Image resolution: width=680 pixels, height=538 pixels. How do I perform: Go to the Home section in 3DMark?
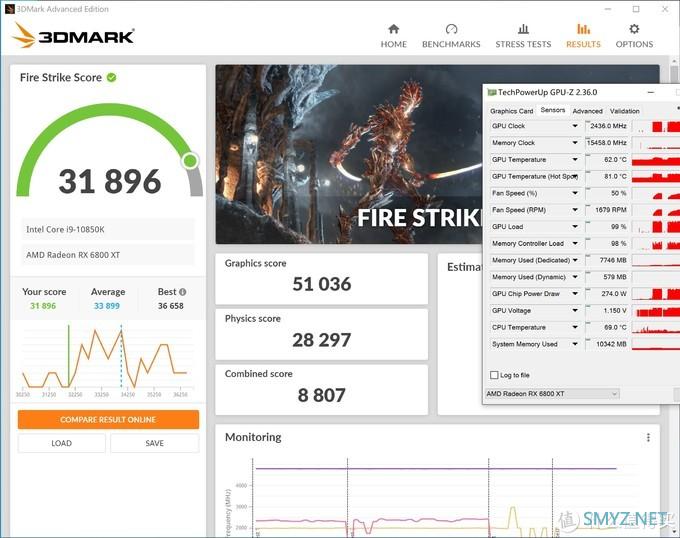(393, 36)
